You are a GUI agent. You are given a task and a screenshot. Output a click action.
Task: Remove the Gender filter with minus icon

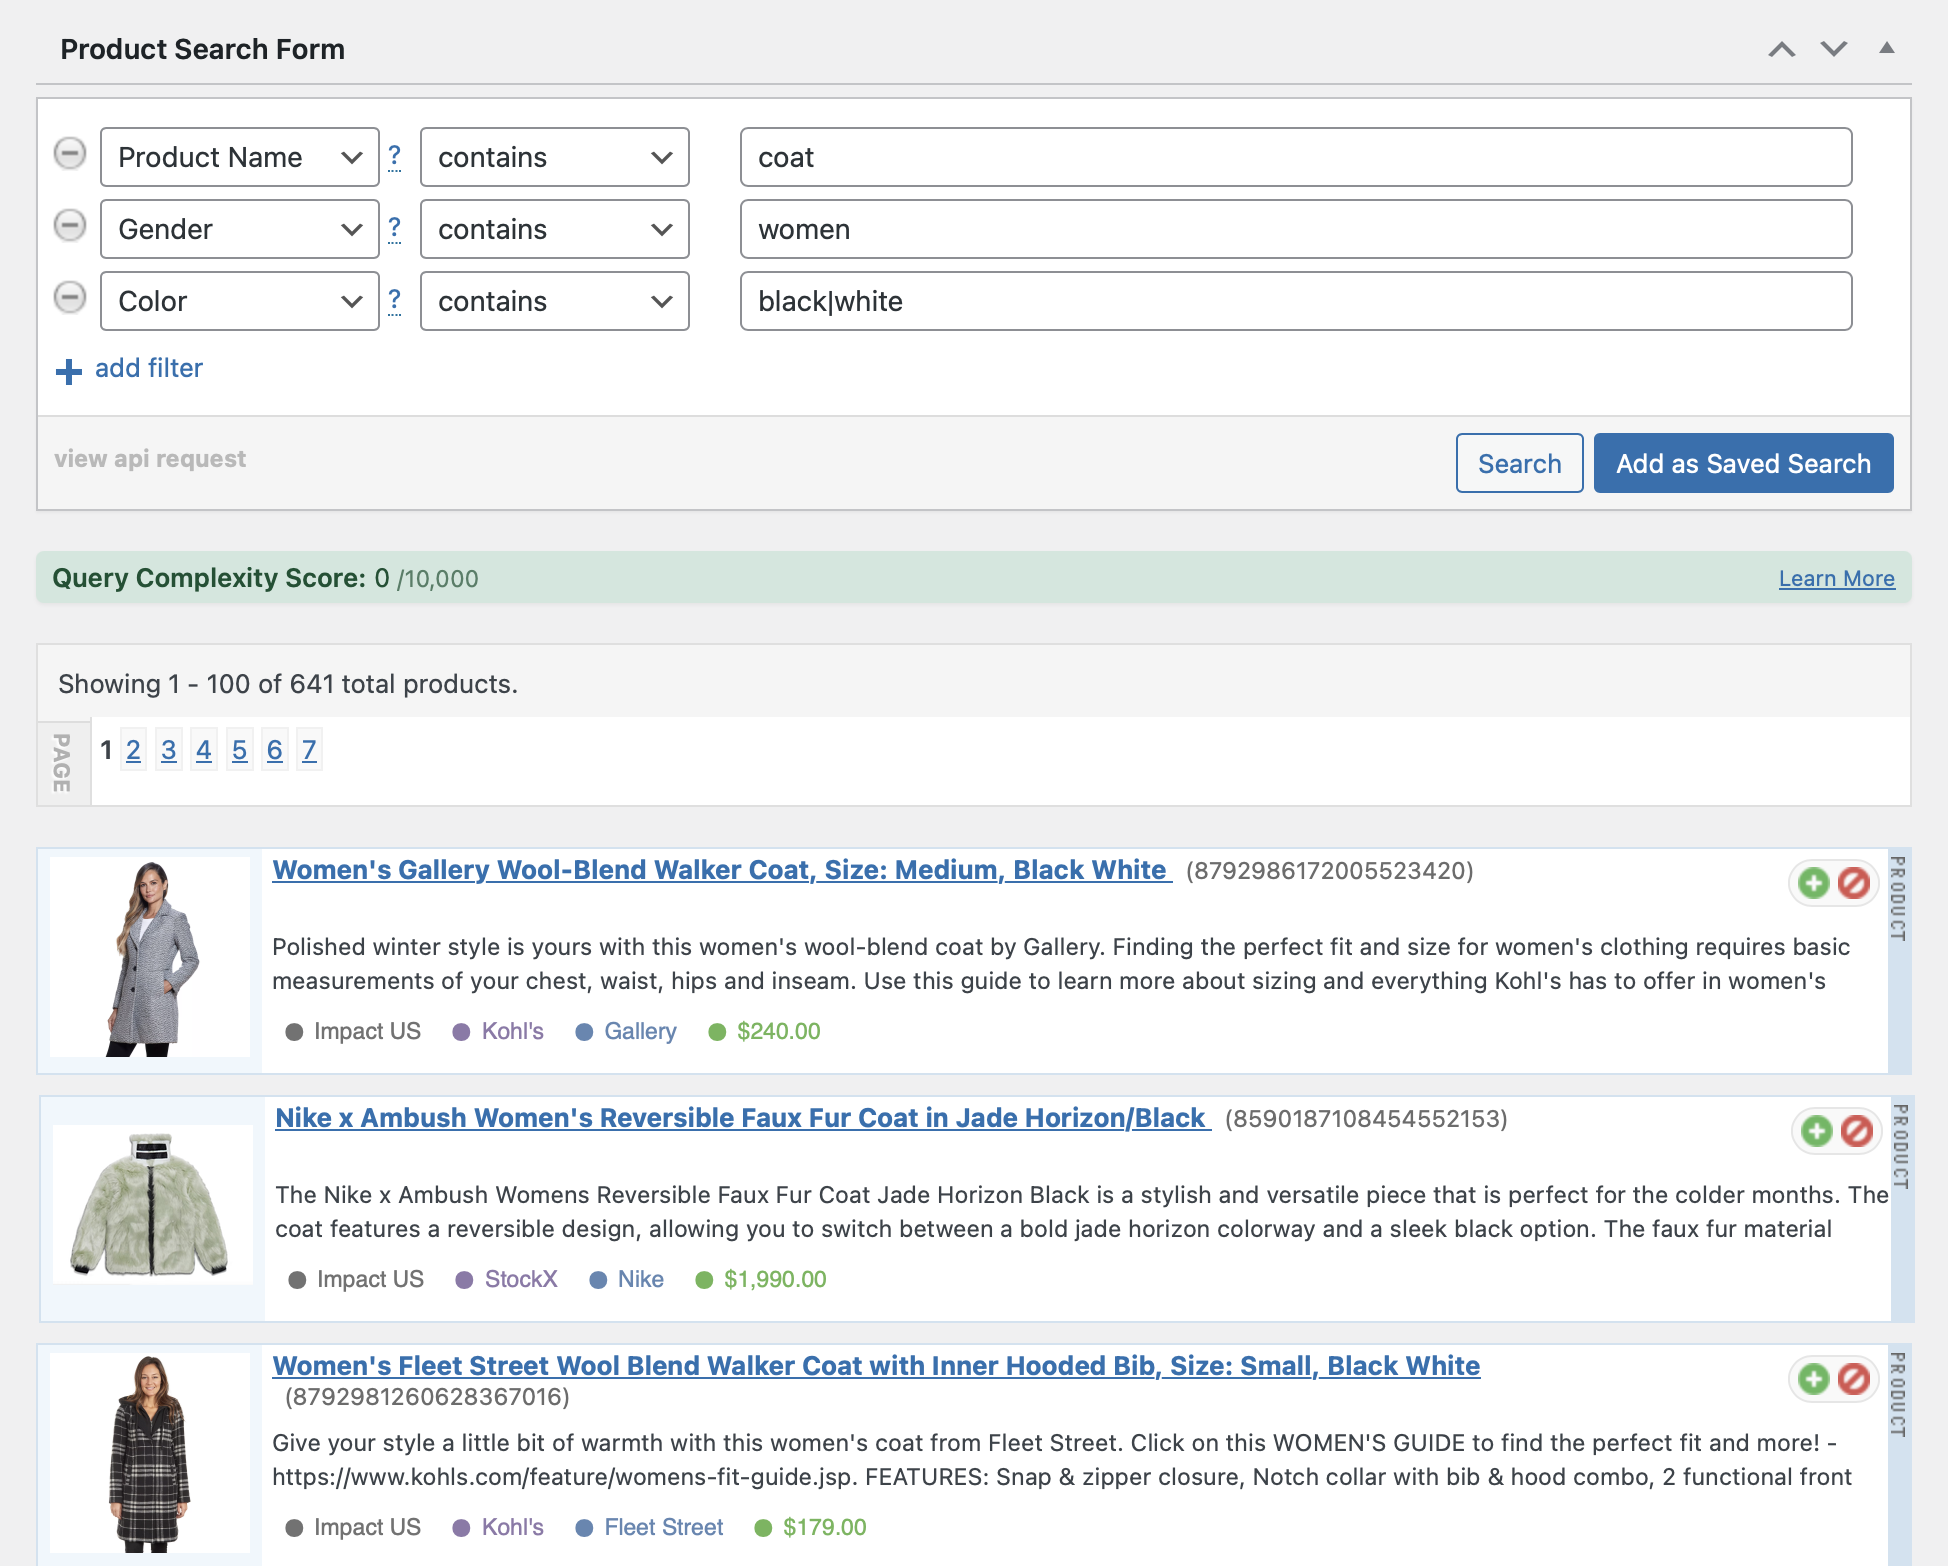pyautogui.click(x=70, y=226)
